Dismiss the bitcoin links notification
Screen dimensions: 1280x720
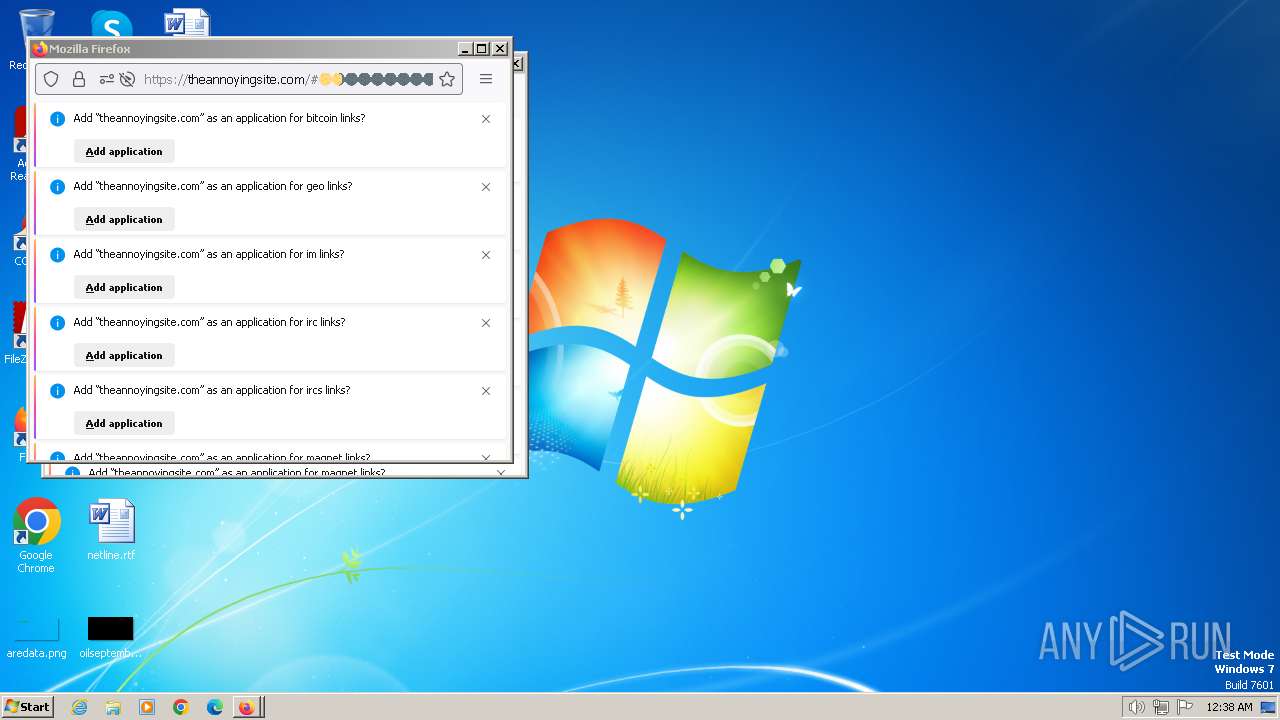coord(486,119)
